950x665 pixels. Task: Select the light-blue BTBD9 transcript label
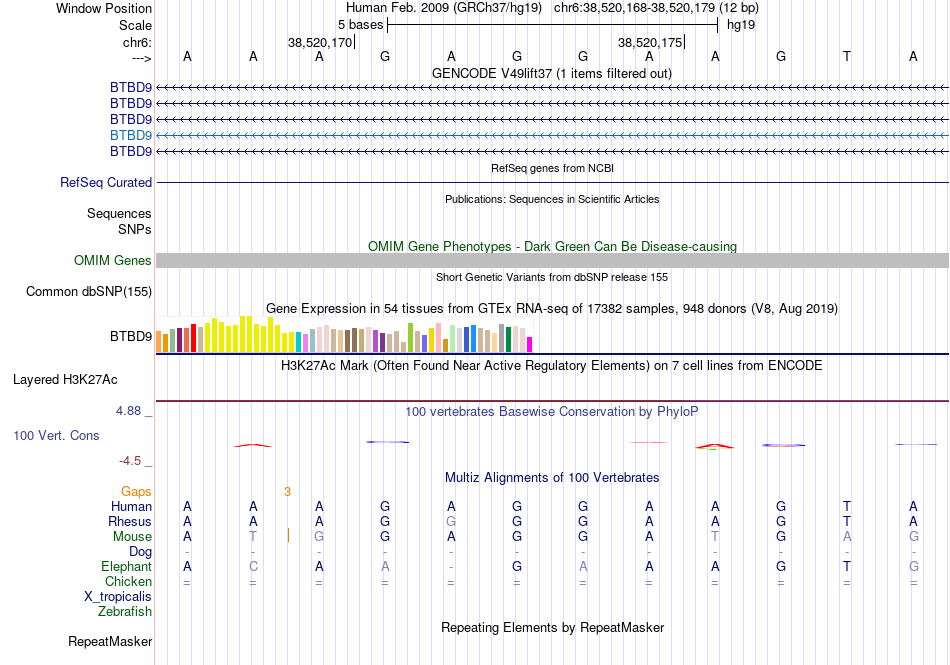coord(131,135)
